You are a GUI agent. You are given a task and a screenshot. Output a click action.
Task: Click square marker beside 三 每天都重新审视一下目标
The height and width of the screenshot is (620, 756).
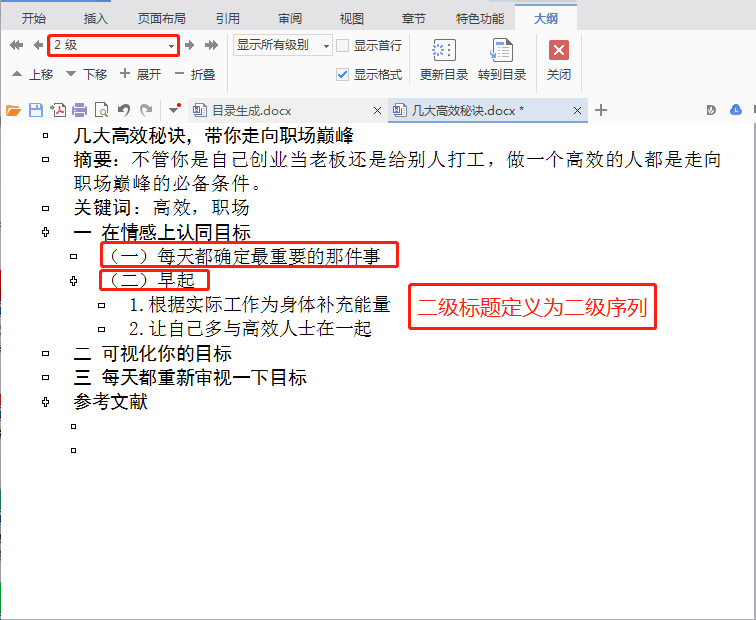[x=46, y=377]
